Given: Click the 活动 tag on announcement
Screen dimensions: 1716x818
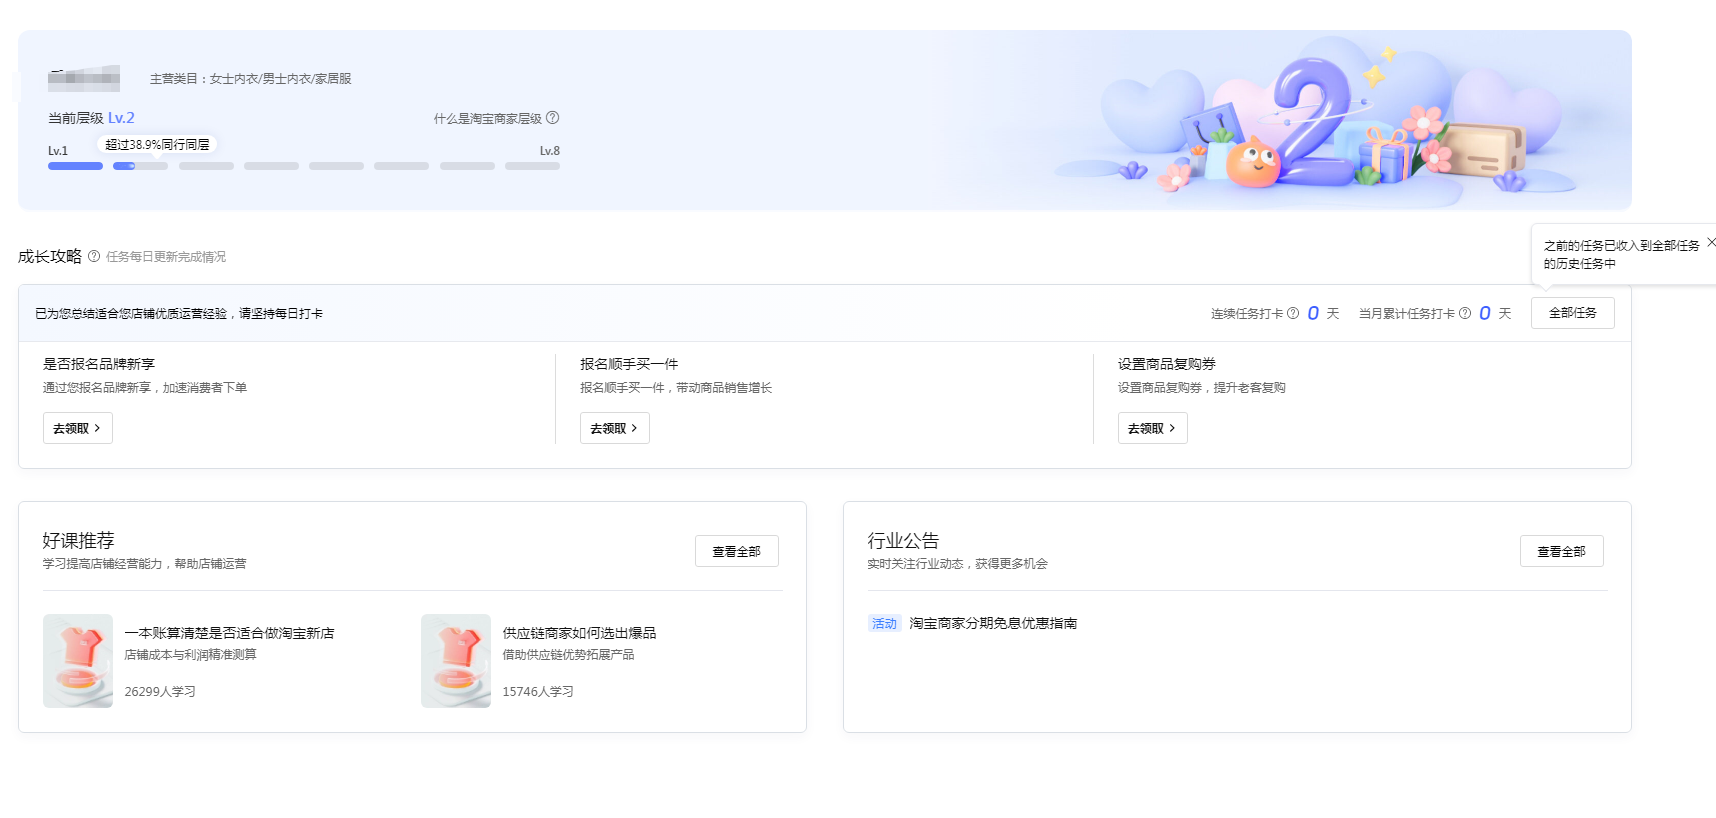Looking at the screenshot, I should coord(885,623).
